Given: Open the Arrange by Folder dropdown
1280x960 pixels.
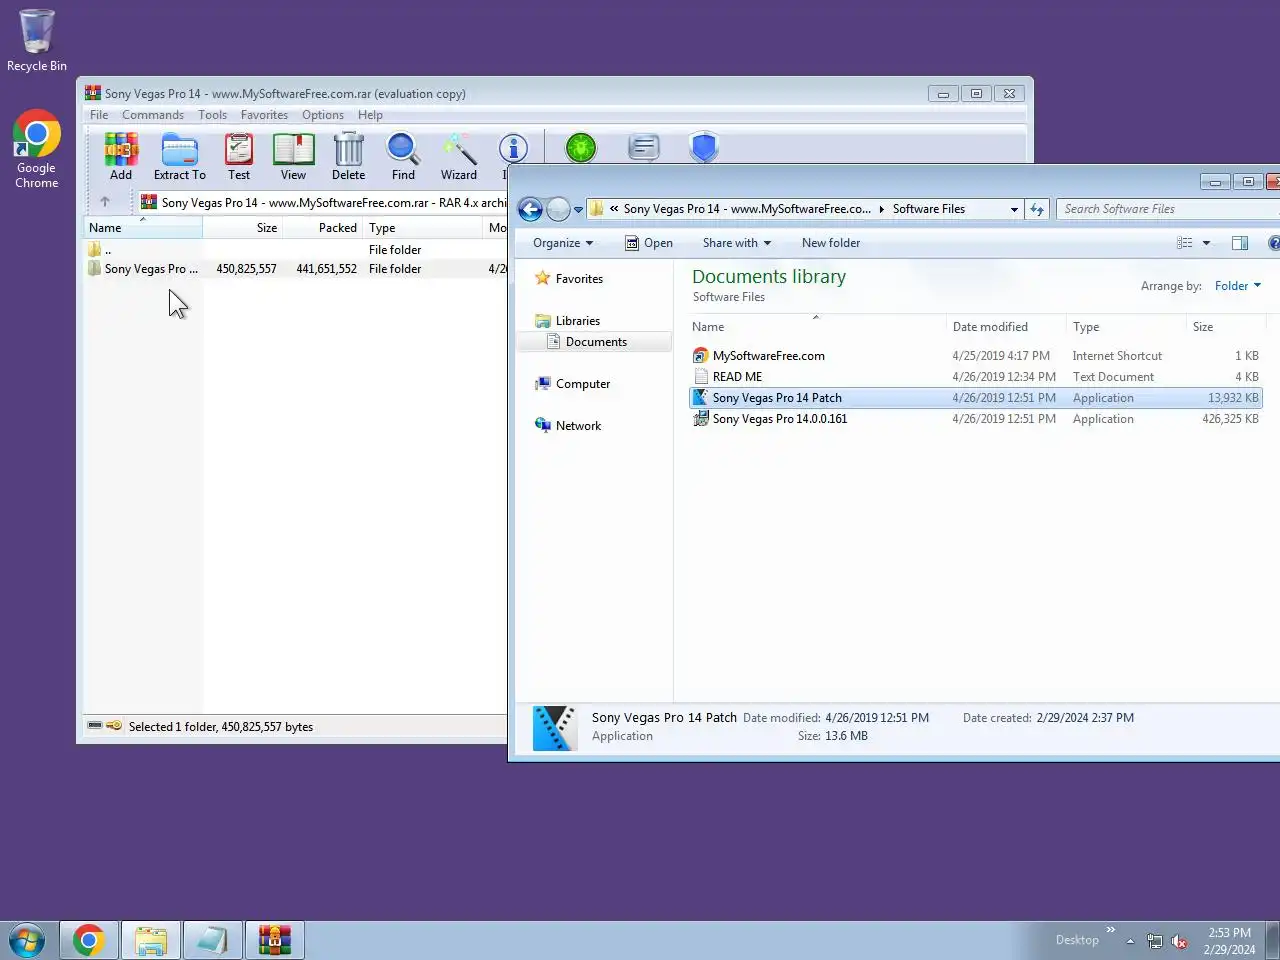Looking at the screenshot, I should click(x=1238, y=286).
